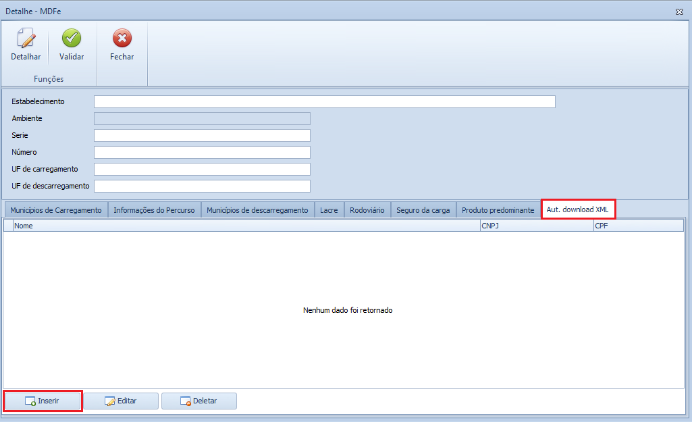Go to the Rodoviário tab
Screen dimensions: 692x422
[x=368, y=210]
